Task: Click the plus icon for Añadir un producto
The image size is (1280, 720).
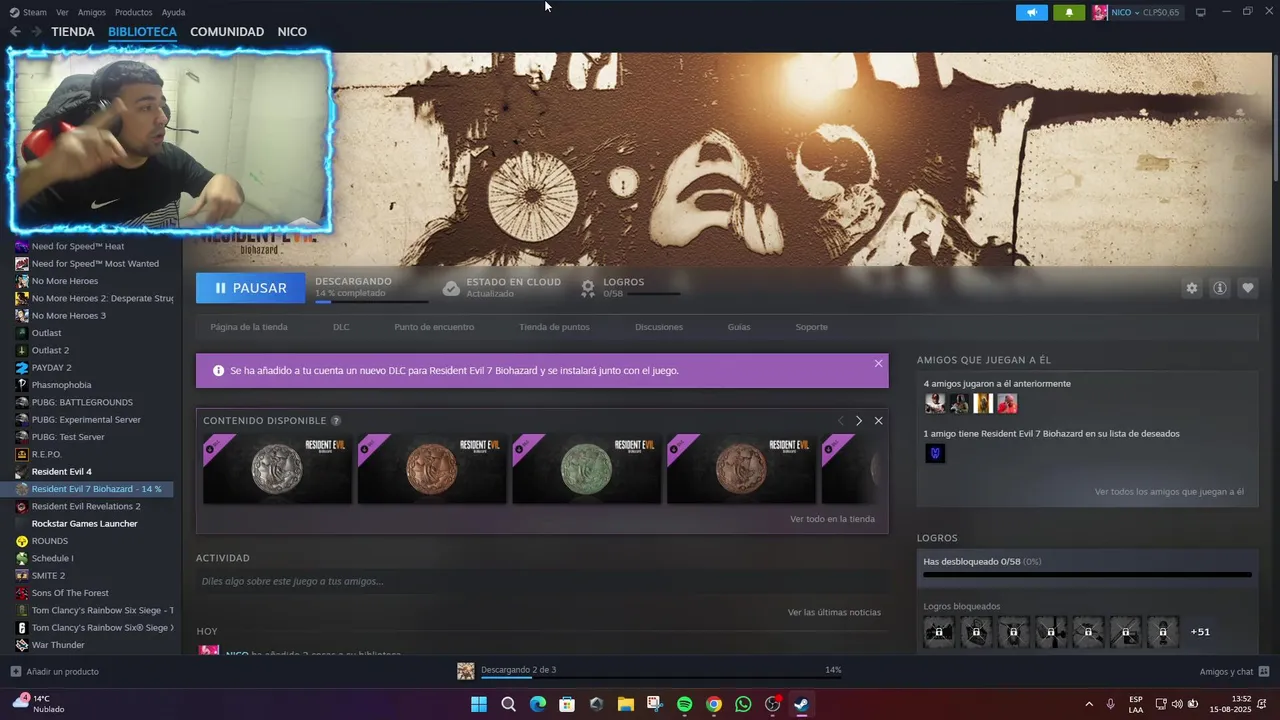Action: [x=15, y=671]
